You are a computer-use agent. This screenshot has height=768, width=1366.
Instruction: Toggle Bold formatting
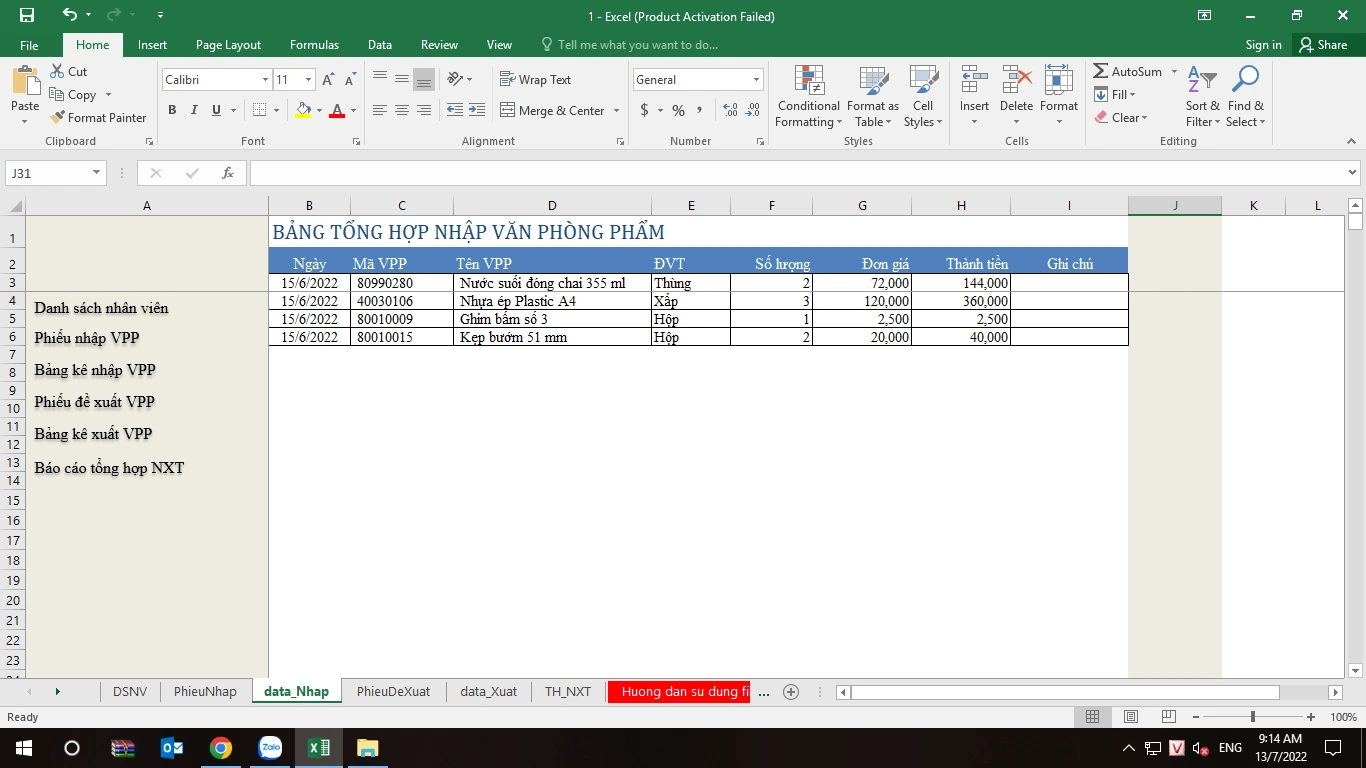pos(172,110)
